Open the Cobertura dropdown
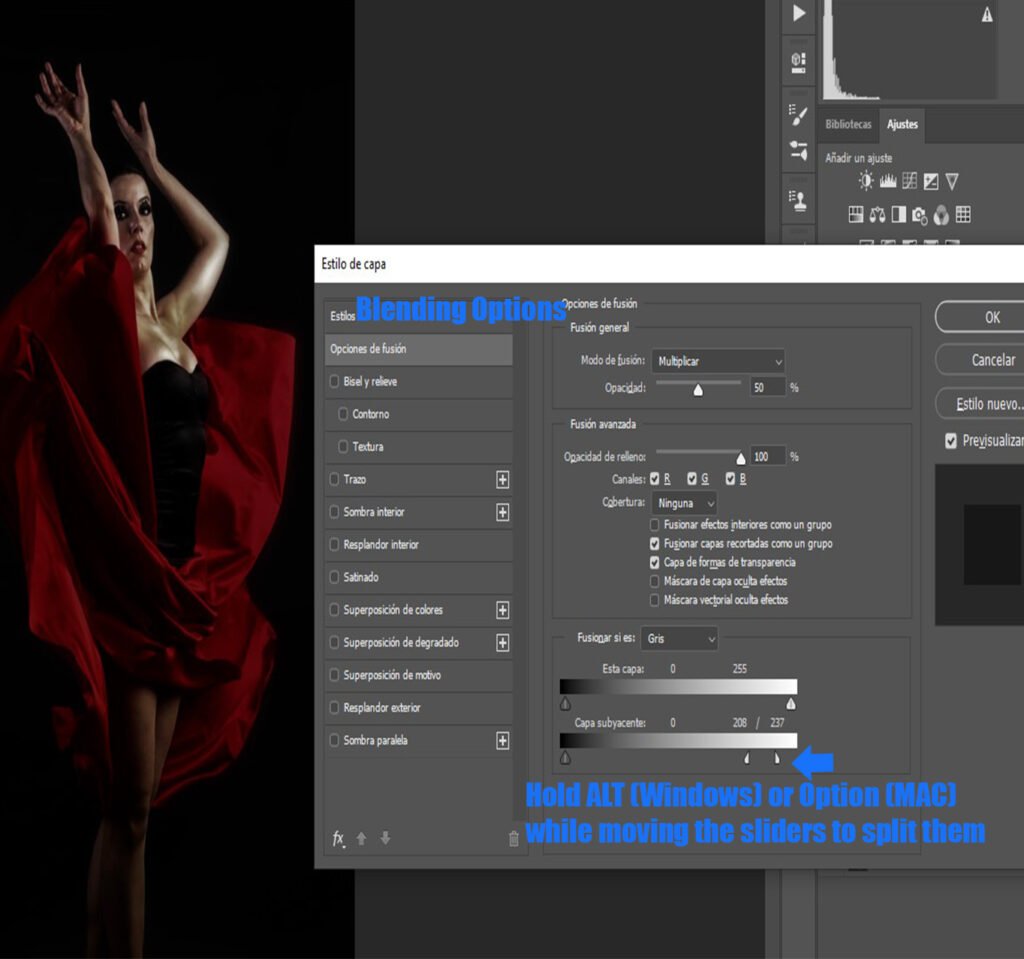 [x=685, y=503]
